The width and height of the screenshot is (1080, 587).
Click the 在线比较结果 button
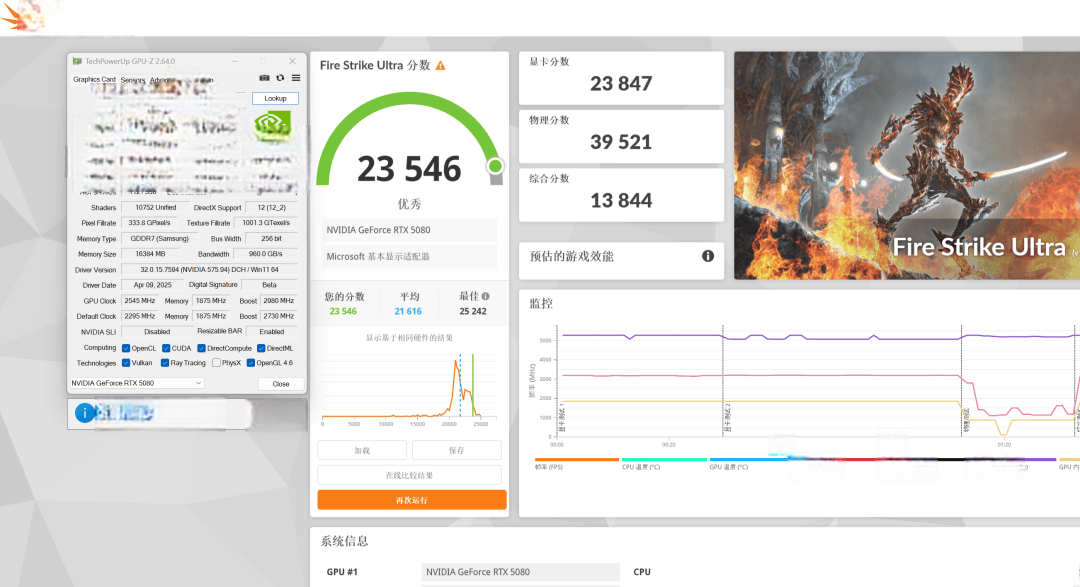pyautogui.click(x=409, y=475)
